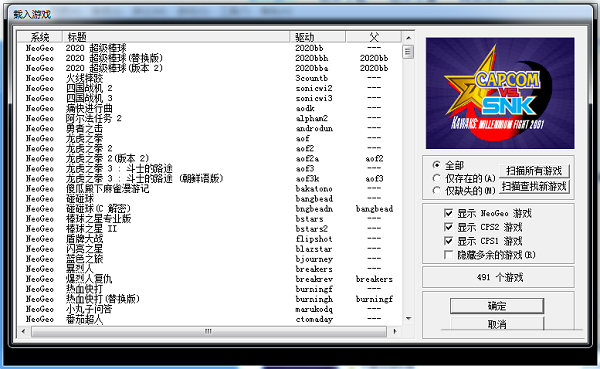Viewport: 600px width, 369px height.
Task: Sort list by 驱动 column header
Action: 318,37
